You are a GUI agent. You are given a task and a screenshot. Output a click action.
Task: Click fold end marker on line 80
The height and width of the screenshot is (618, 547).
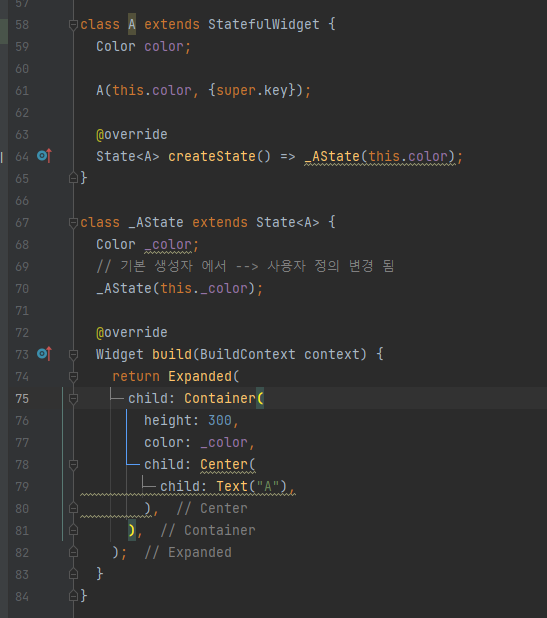73,508
